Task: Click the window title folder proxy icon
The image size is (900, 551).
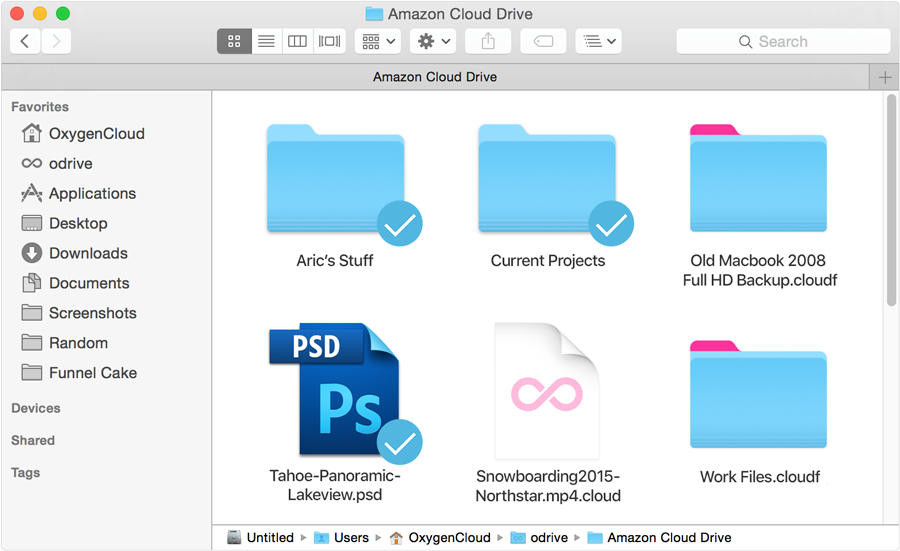Action: pyautogui.click(x=374, y=14)
